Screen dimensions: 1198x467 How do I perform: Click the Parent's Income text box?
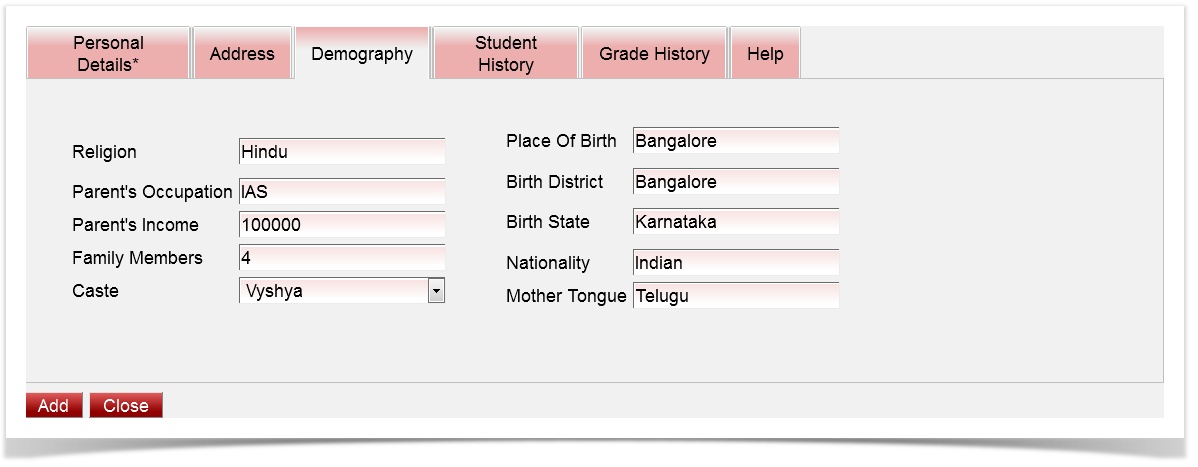click(x=342, y=225)
